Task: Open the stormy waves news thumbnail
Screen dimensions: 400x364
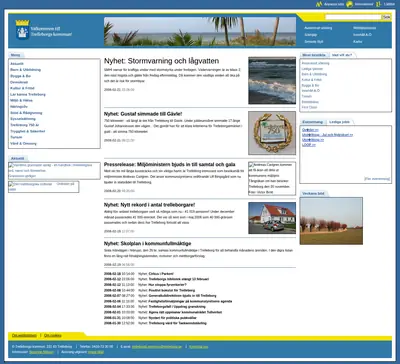Action: (272, 80)
